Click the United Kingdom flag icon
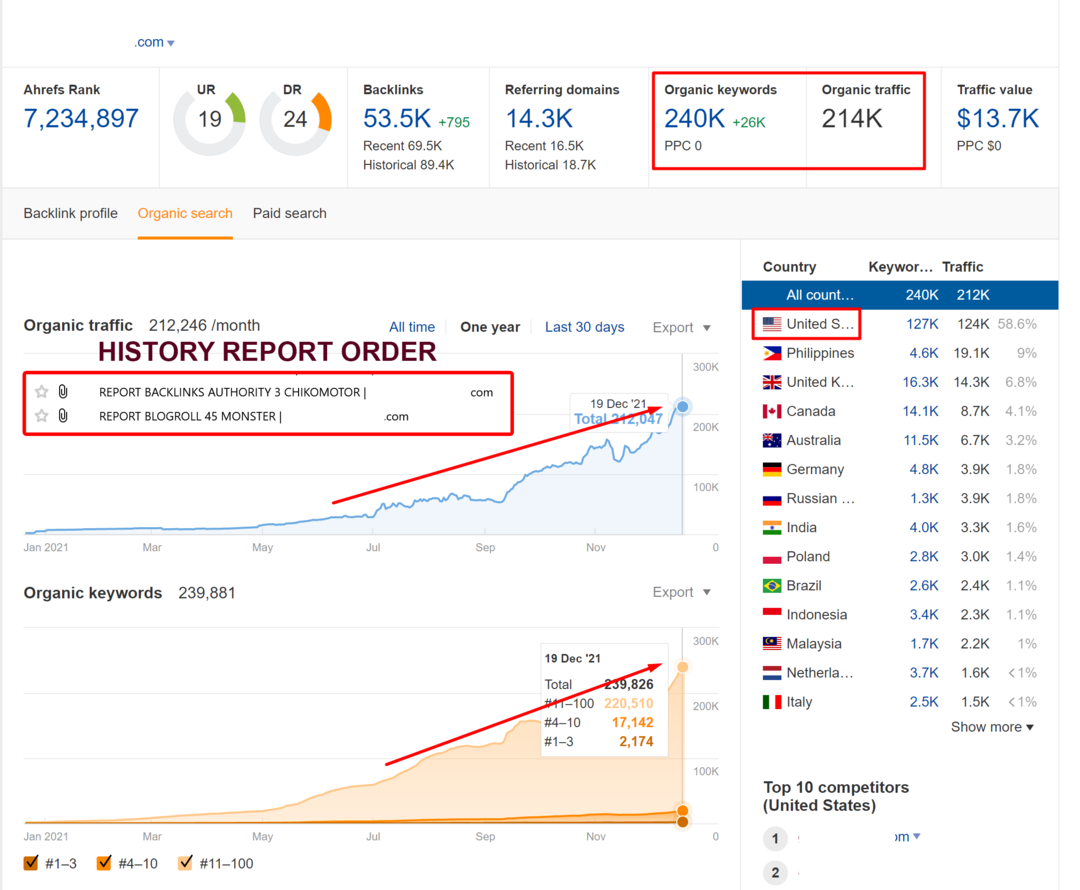 click(x=771, y=382)
